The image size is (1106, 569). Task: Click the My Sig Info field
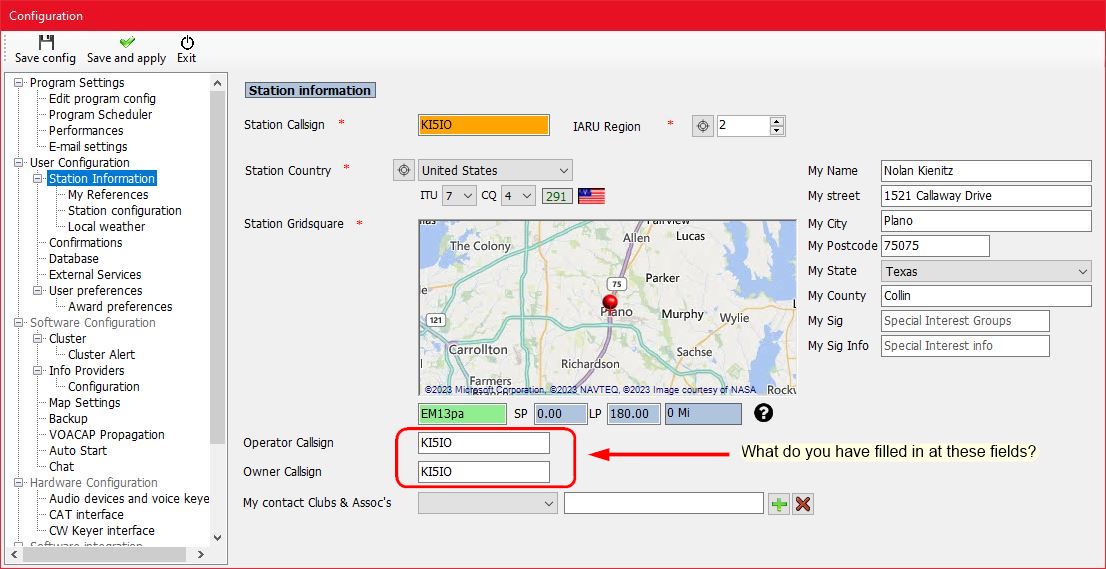point(965,345)
